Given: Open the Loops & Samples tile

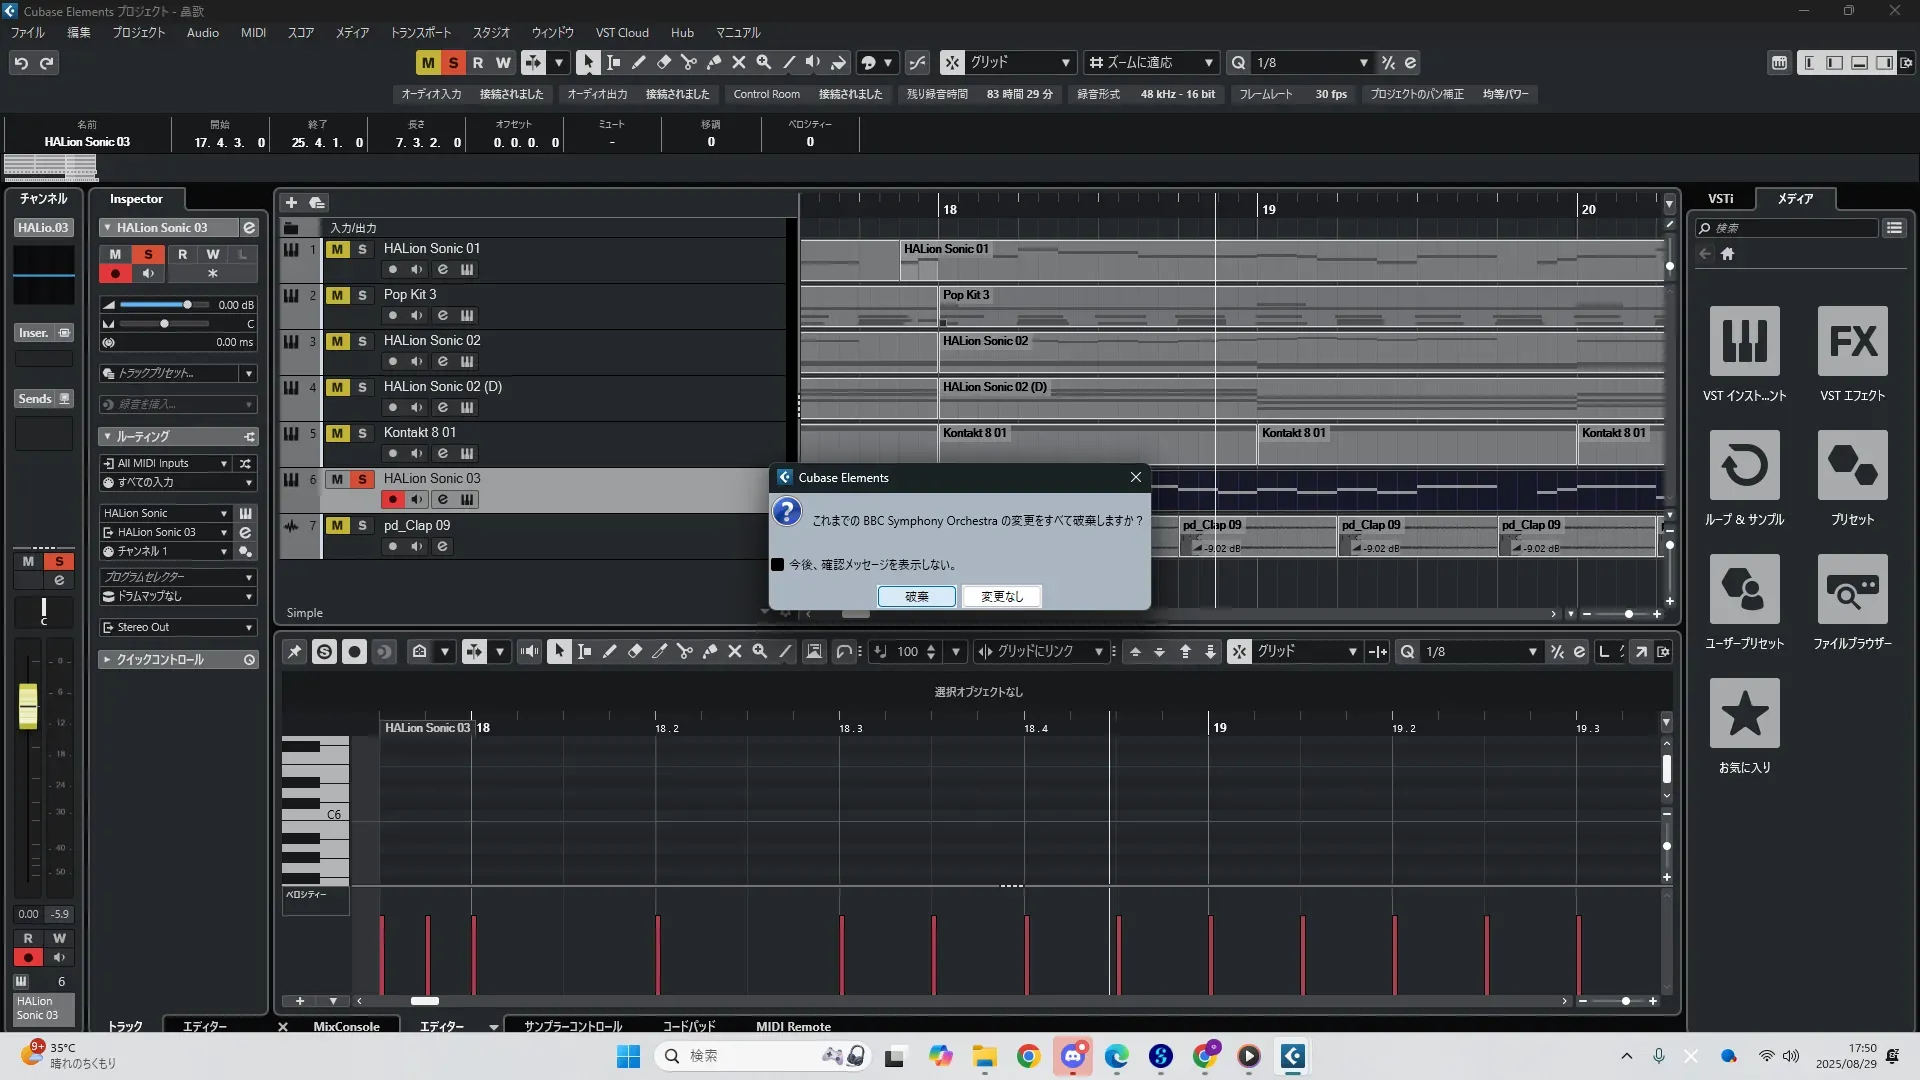Looking at the screenshot, I should (1744, 465).
